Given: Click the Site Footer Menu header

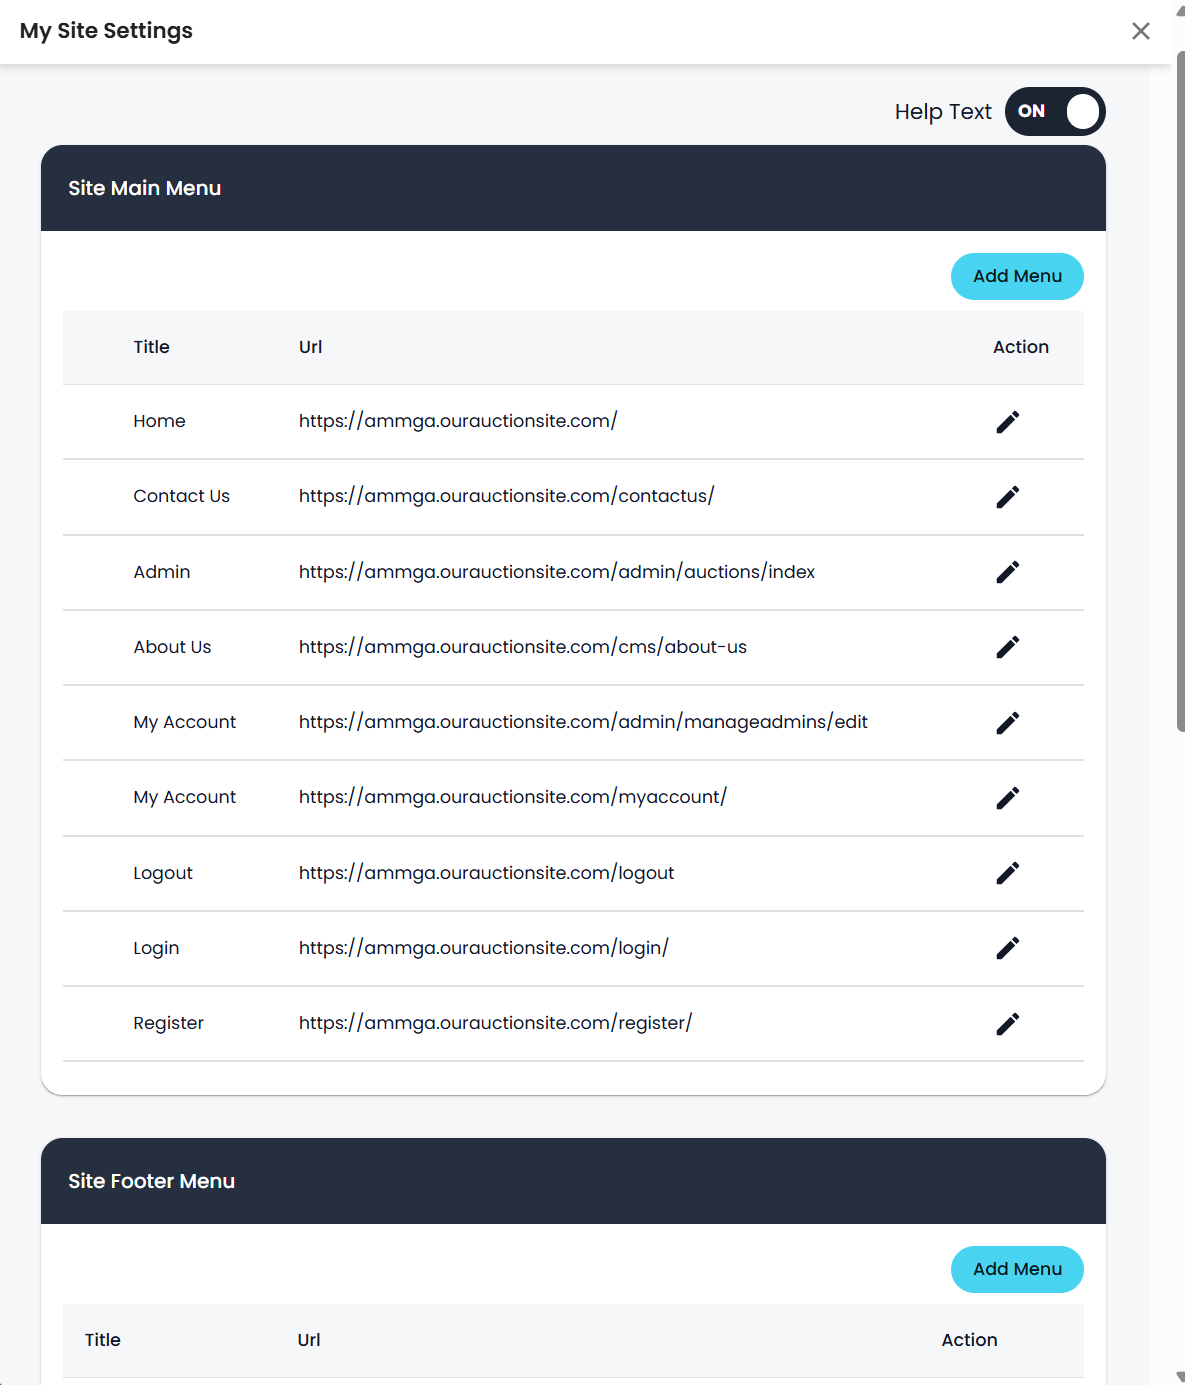Looking at the screenshot, I should pyautogui.click(x=152, y=1181).
